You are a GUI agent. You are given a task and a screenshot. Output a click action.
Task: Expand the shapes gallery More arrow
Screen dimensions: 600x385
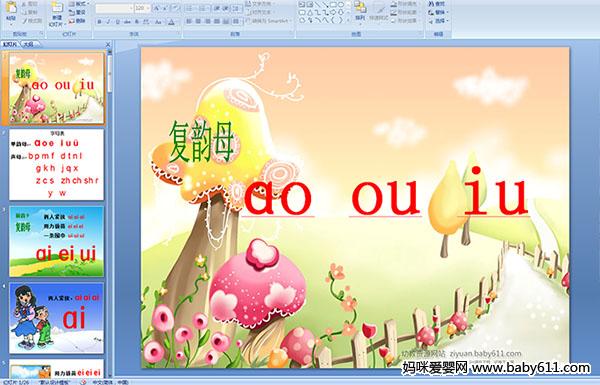(x=348, y=20)
